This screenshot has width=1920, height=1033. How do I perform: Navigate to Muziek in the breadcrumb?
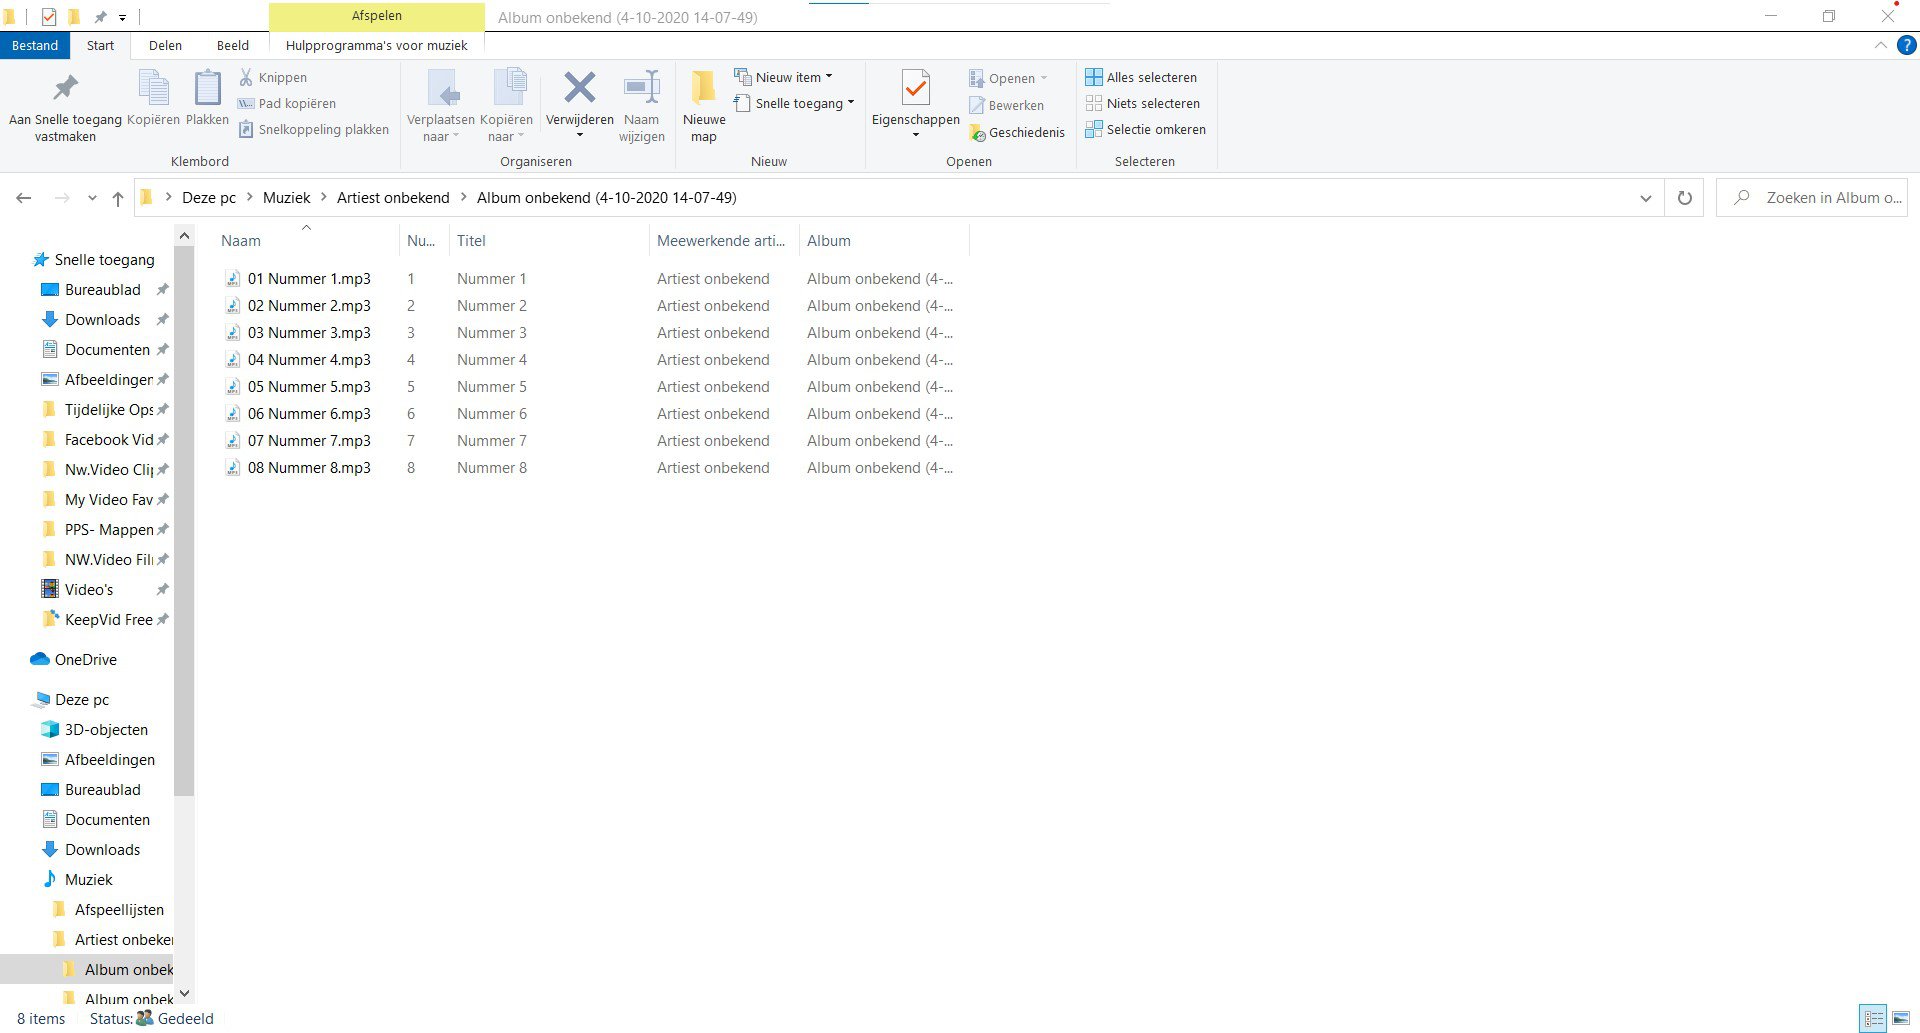tap(286, 198)
